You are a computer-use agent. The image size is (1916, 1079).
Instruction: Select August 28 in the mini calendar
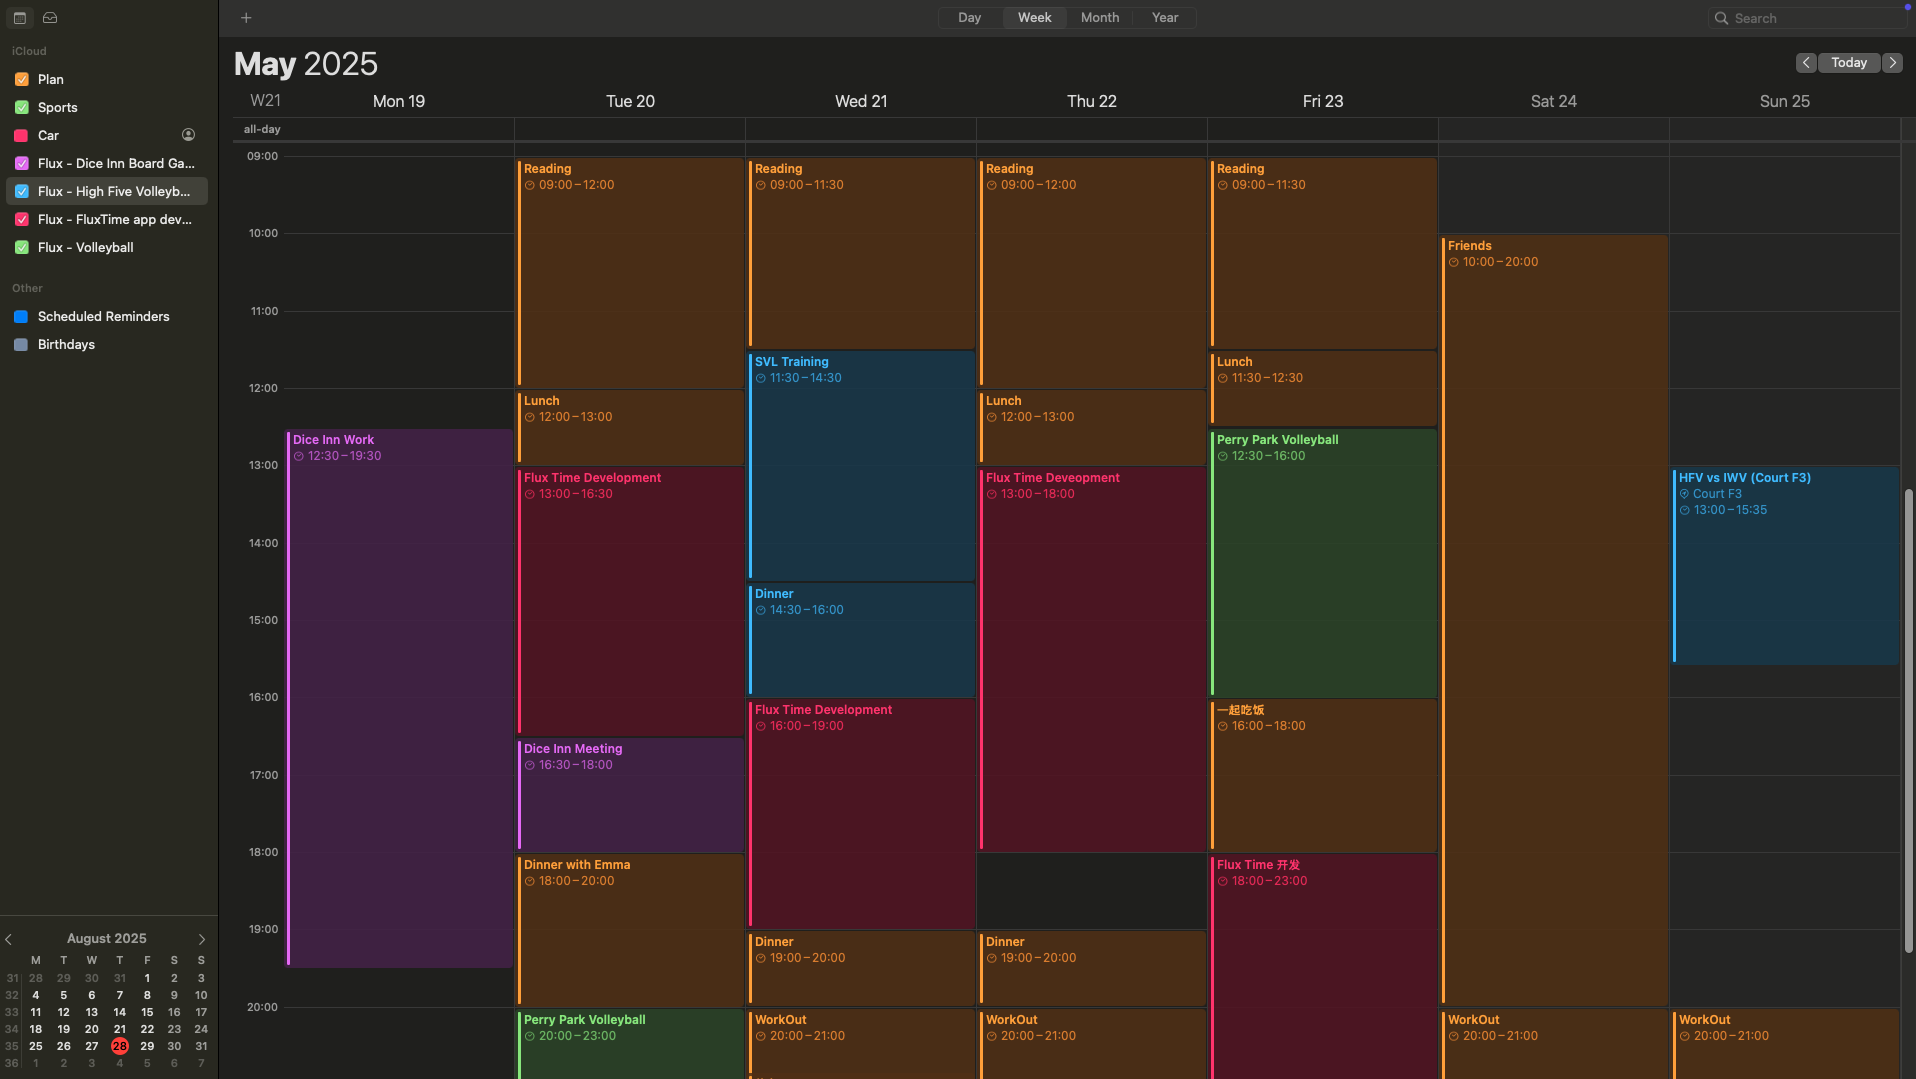pyautogui.click(x=119, y=1046)
